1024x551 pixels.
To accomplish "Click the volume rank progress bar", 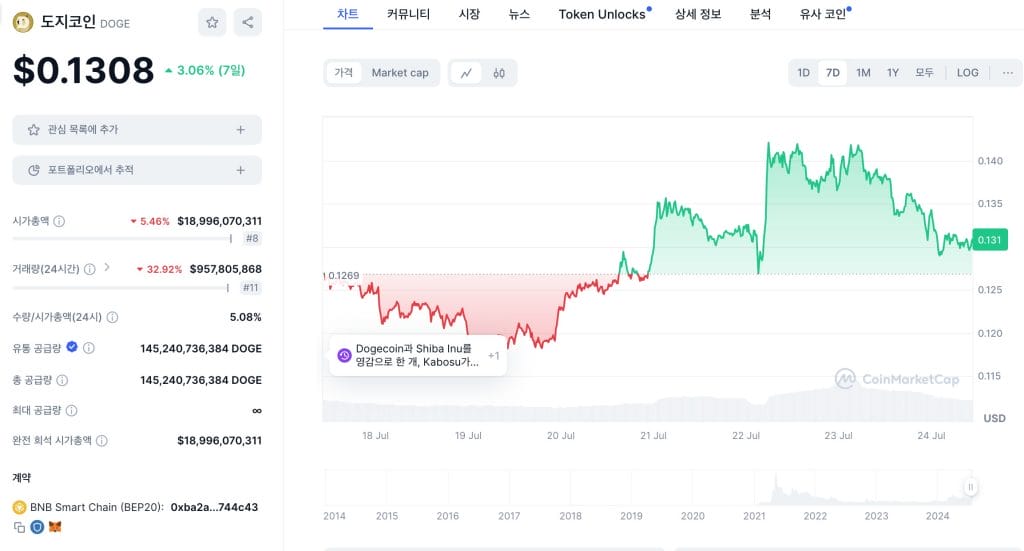I will [x=121, y=288].
